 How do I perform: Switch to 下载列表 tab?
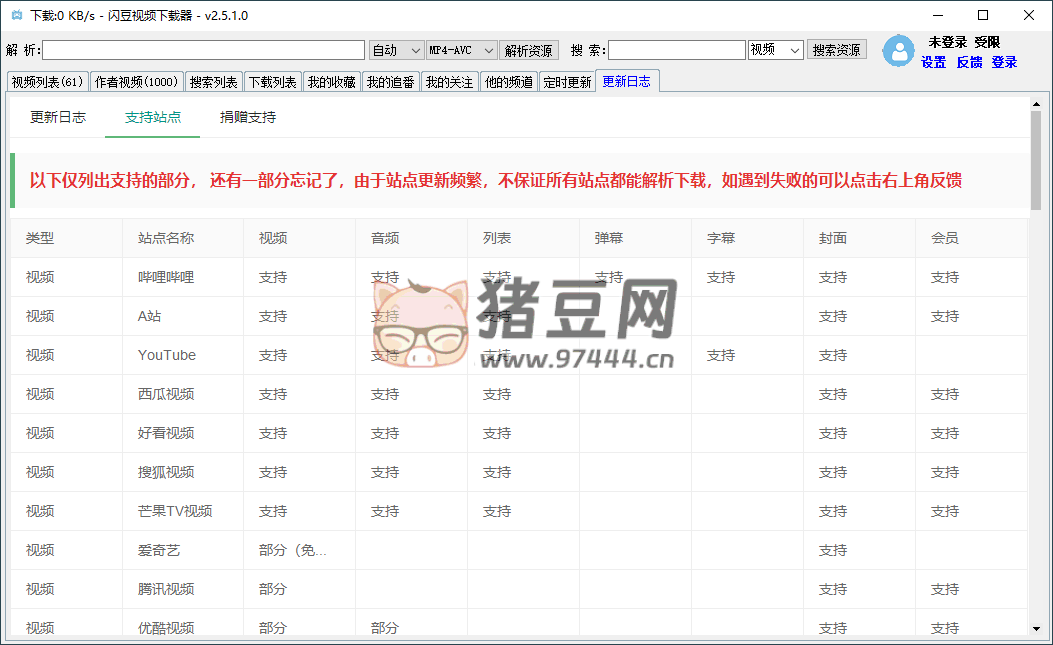click(273, 82)
